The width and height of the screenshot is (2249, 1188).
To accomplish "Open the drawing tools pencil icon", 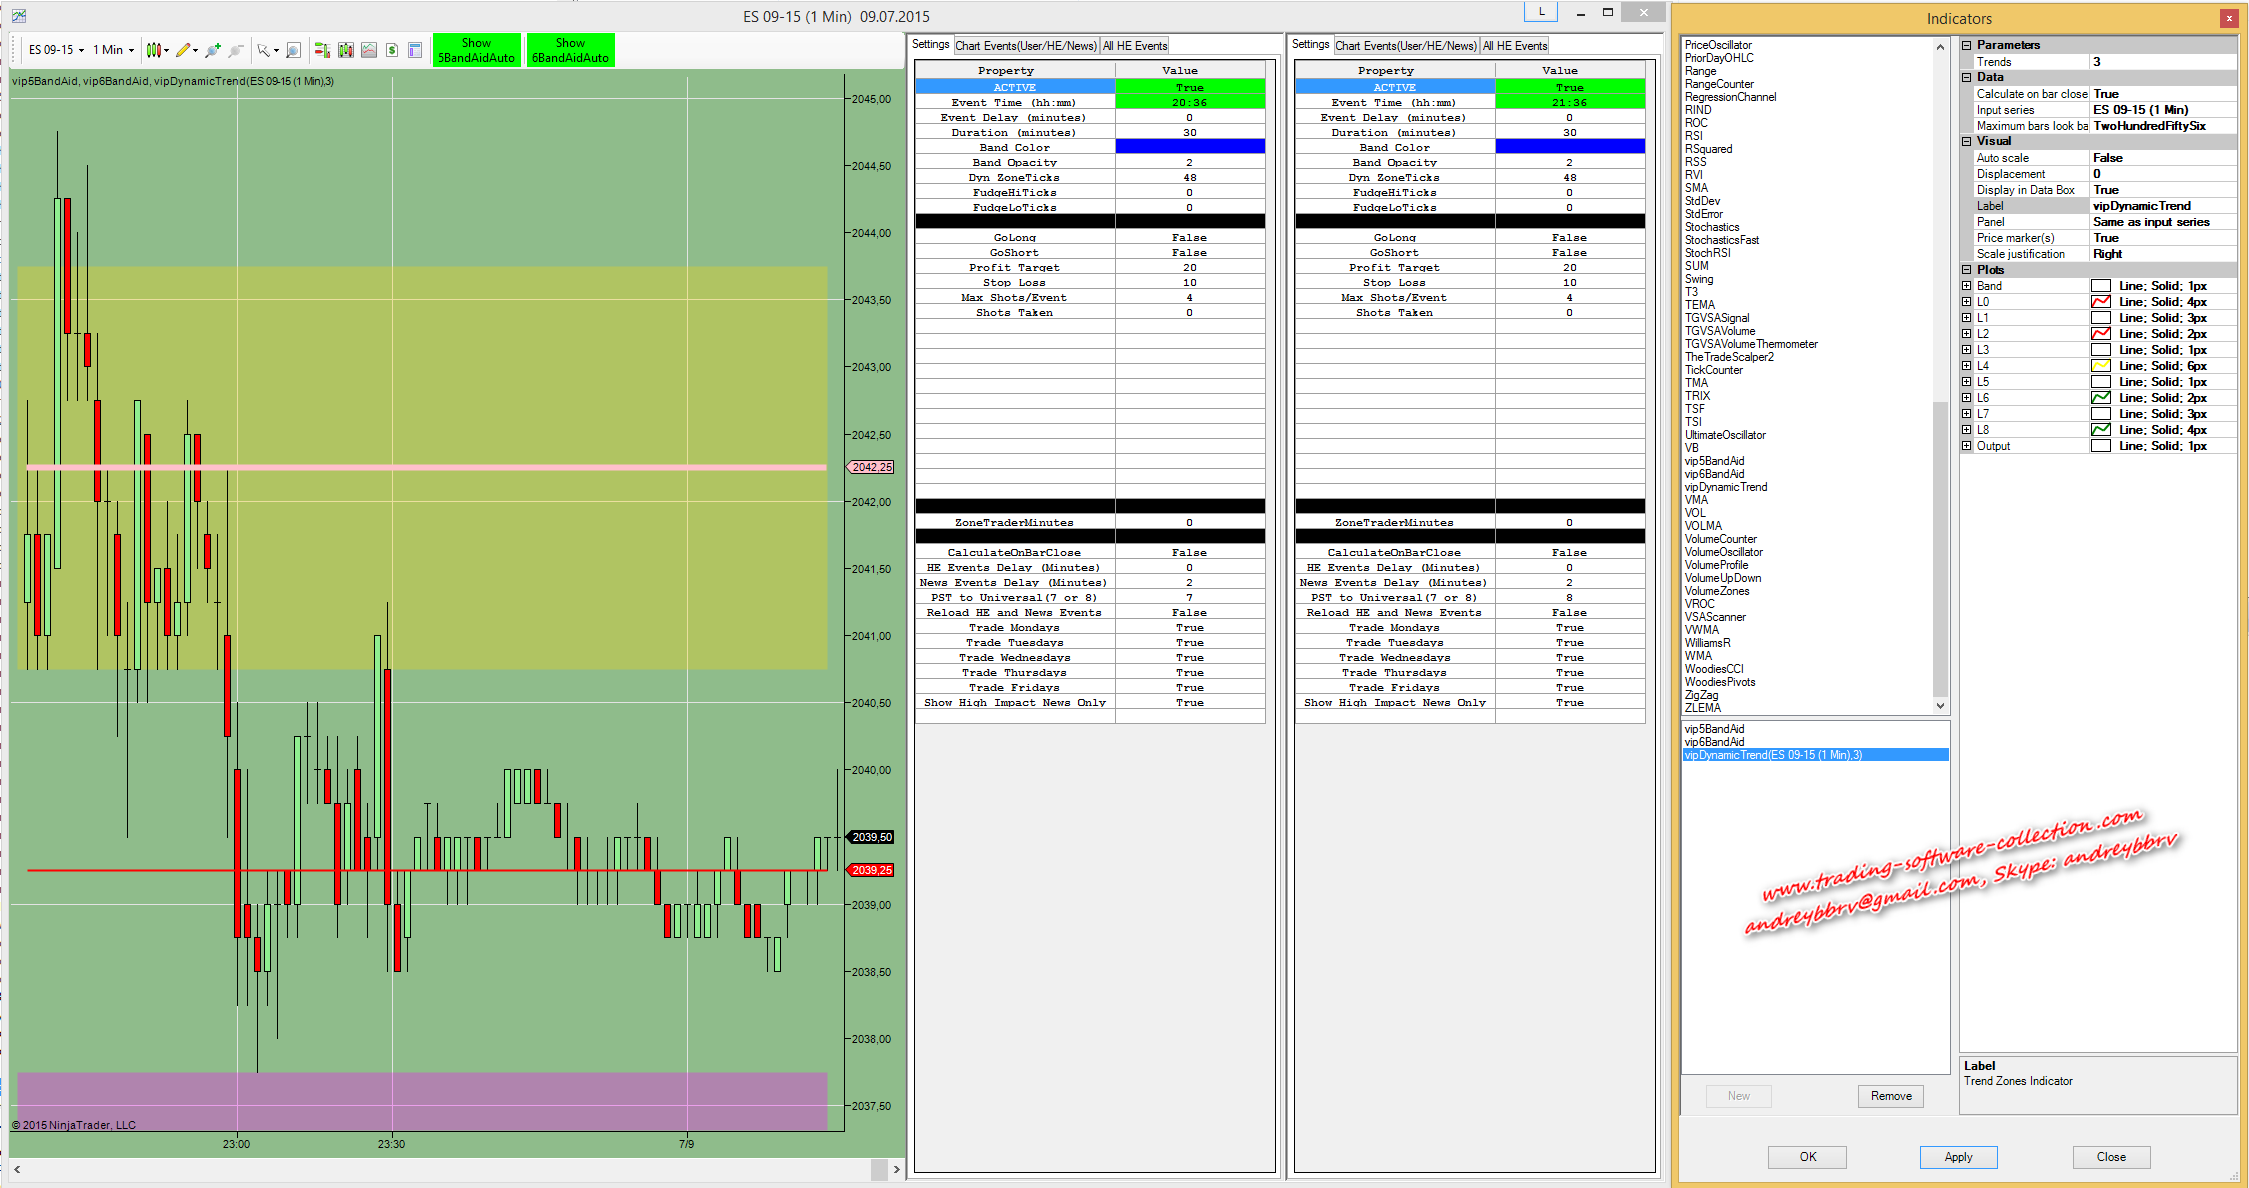I will click(x=184, y=50).
